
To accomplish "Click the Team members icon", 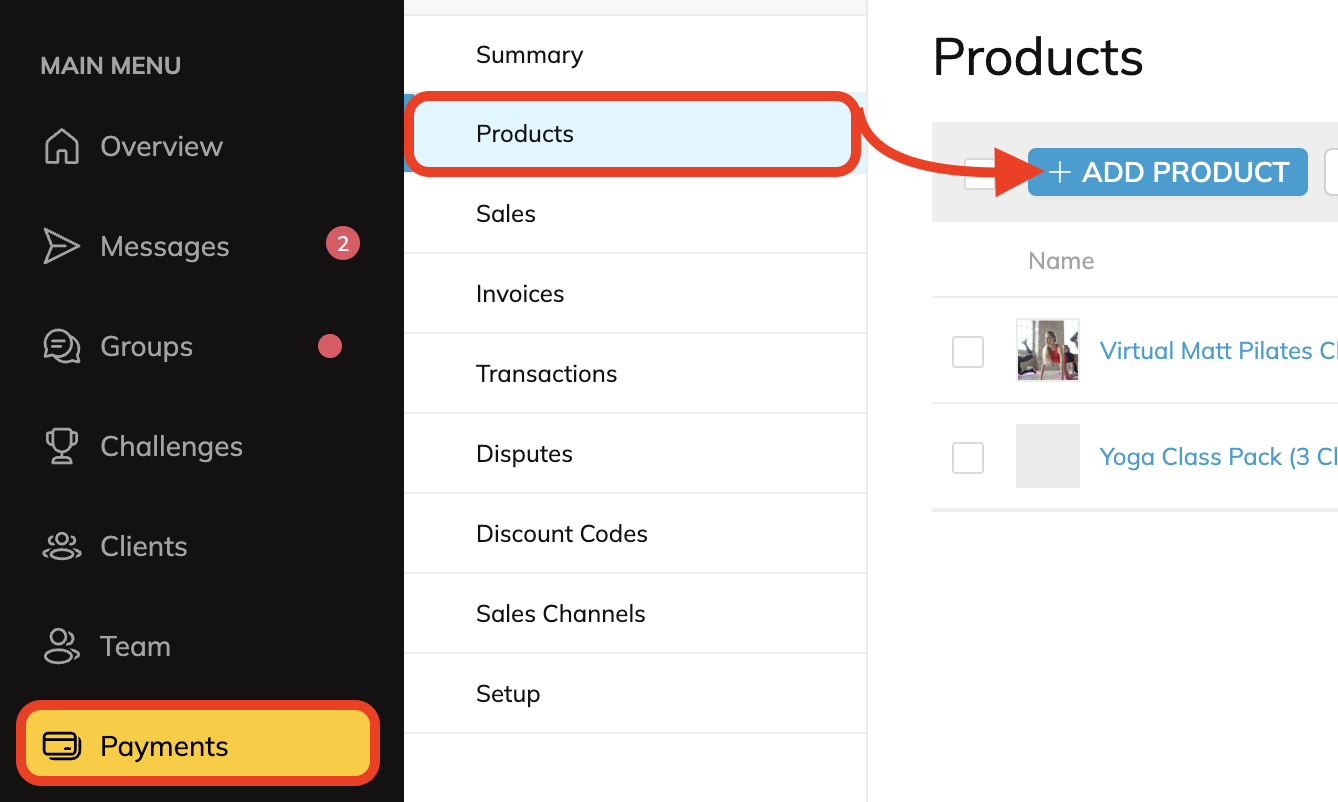I will tap(62, 646).
